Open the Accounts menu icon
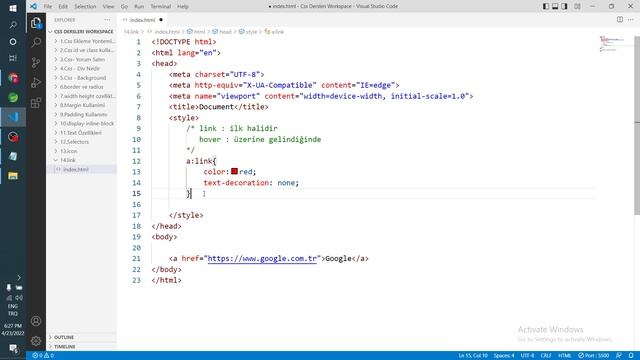 tap(36, 321)
